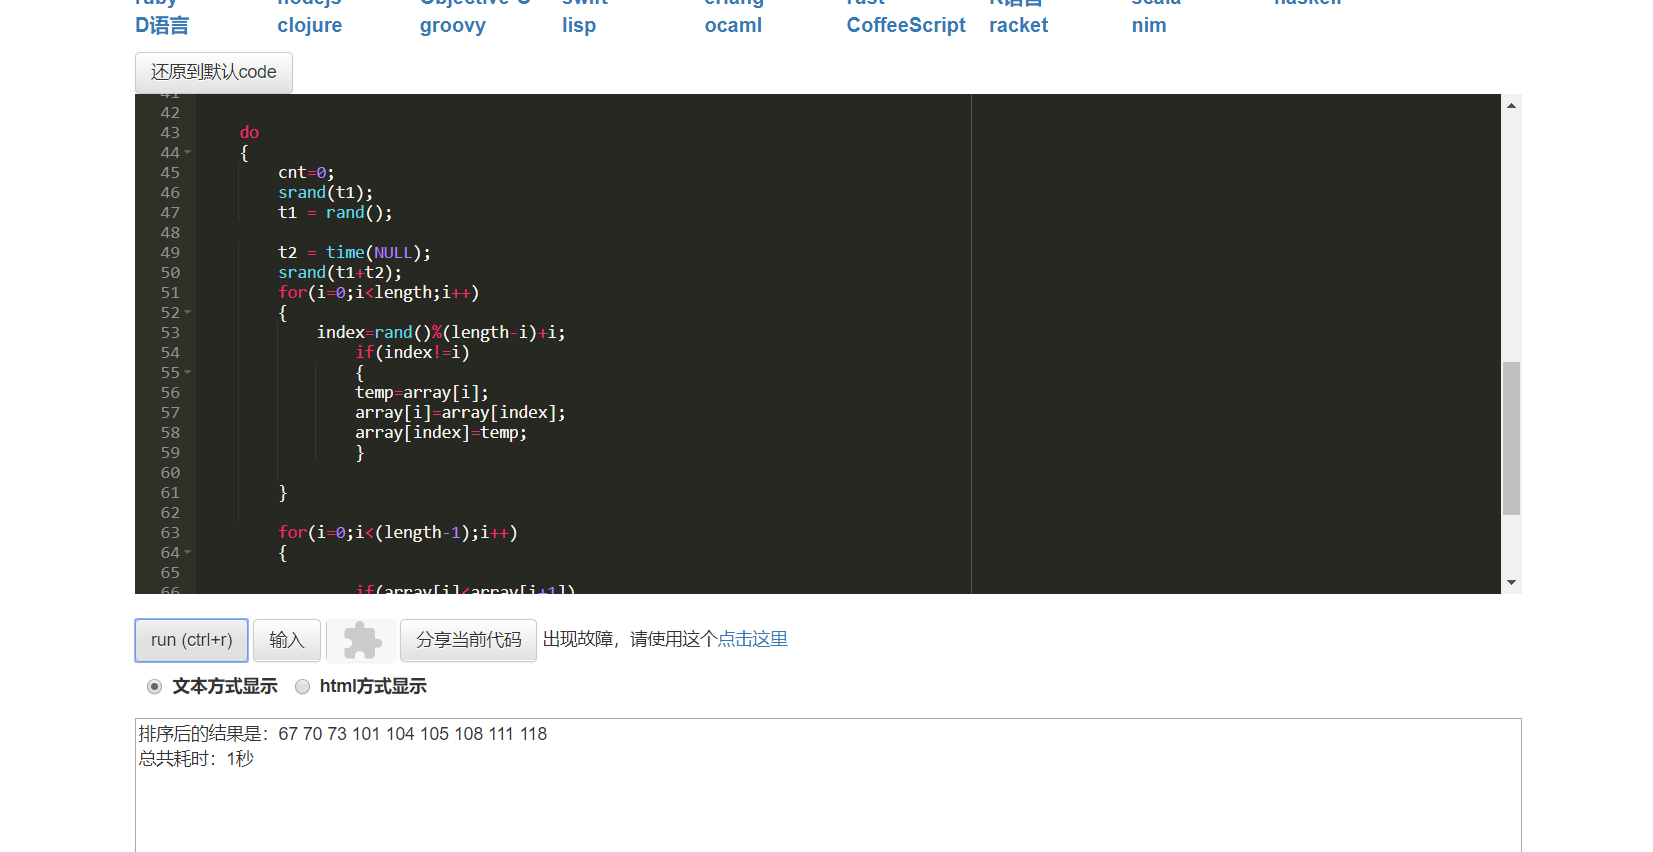Switch to the clojure language

309,25
